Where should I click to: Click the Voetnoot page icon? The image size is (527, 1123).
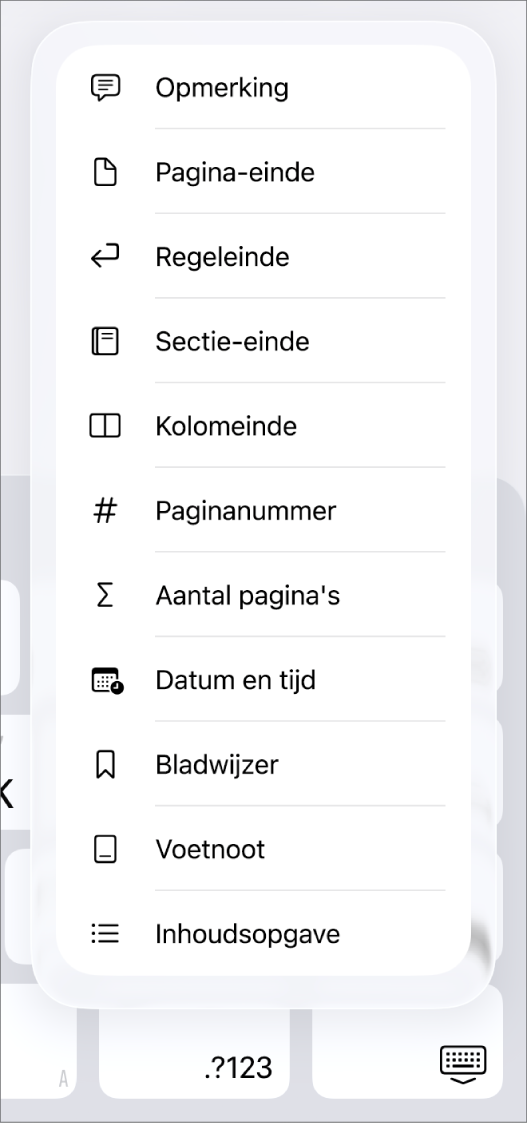click(105, 849)
